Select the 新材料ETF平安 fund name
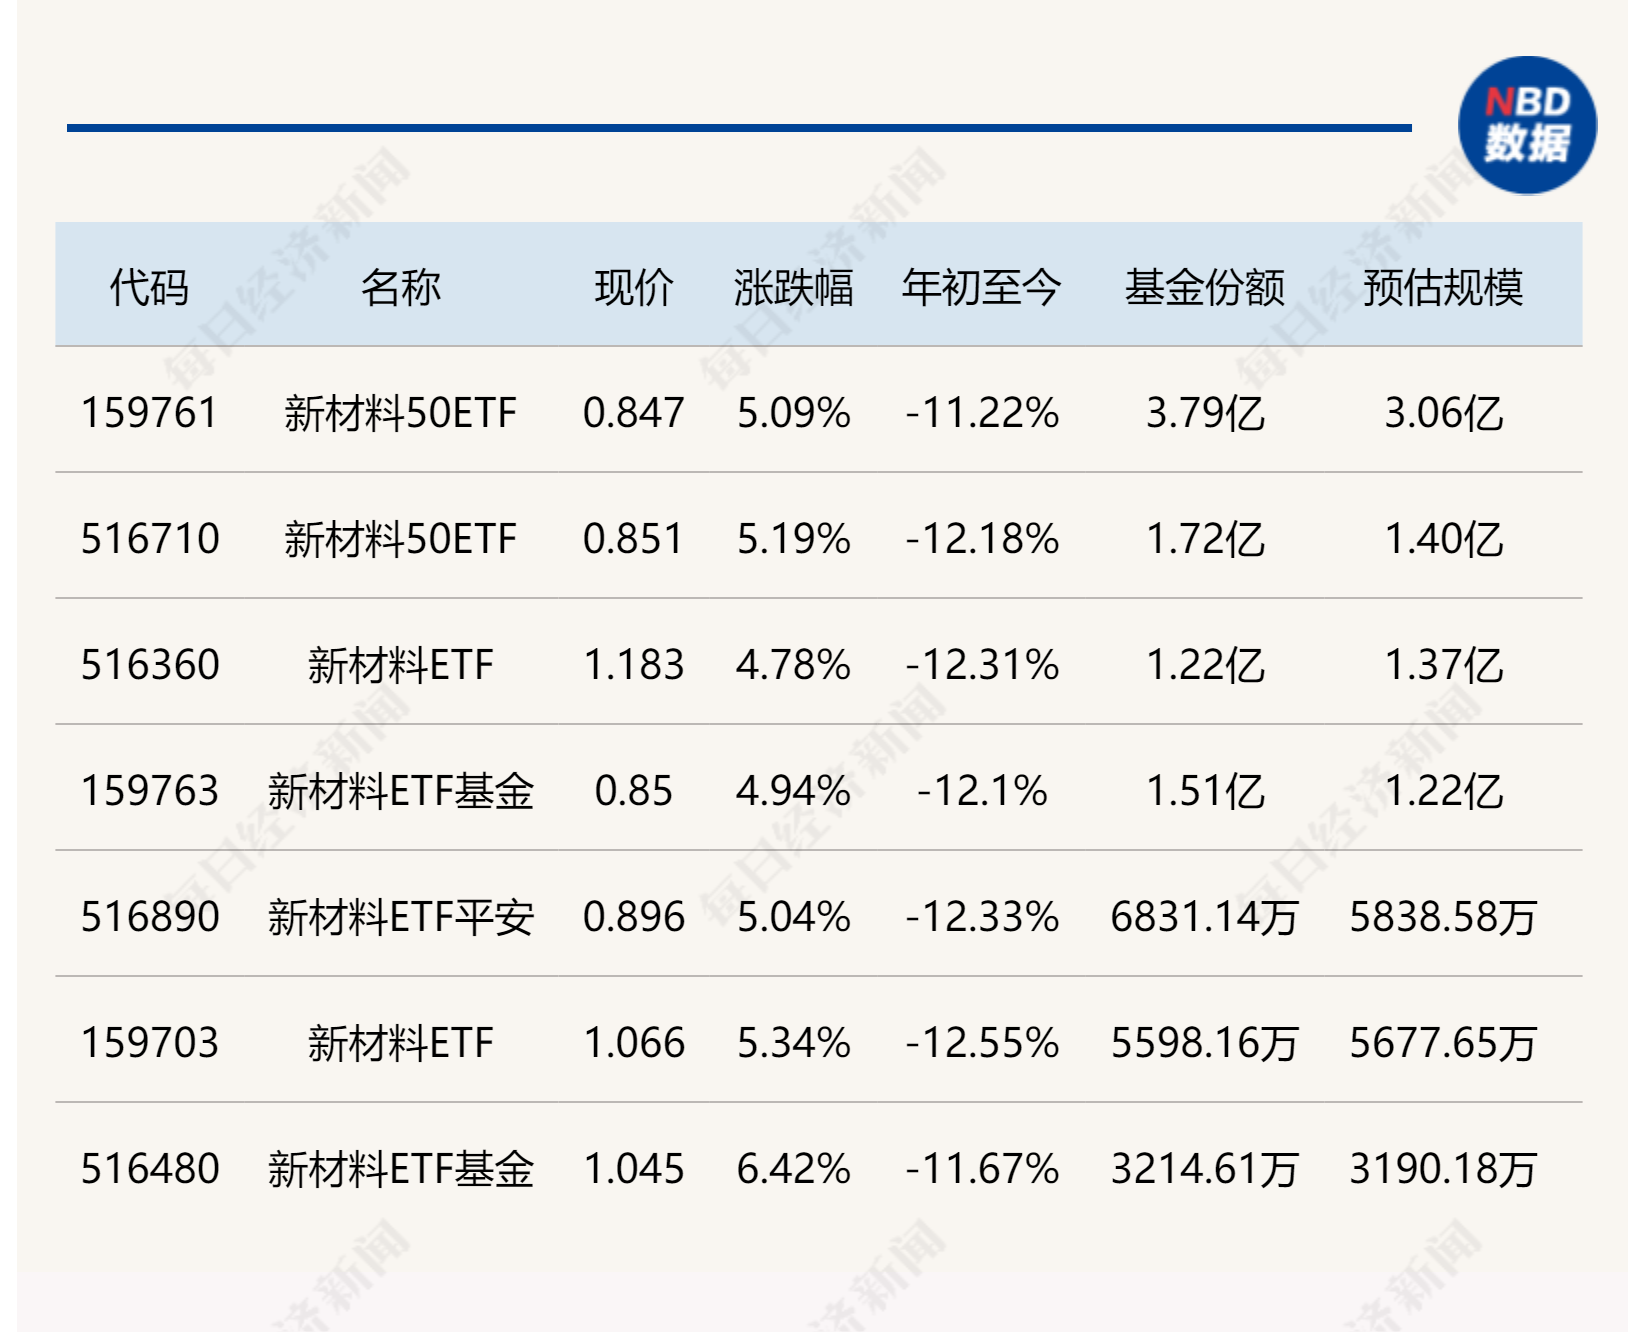Screen dimensions: 1628x1332 [x=401, y=917]
